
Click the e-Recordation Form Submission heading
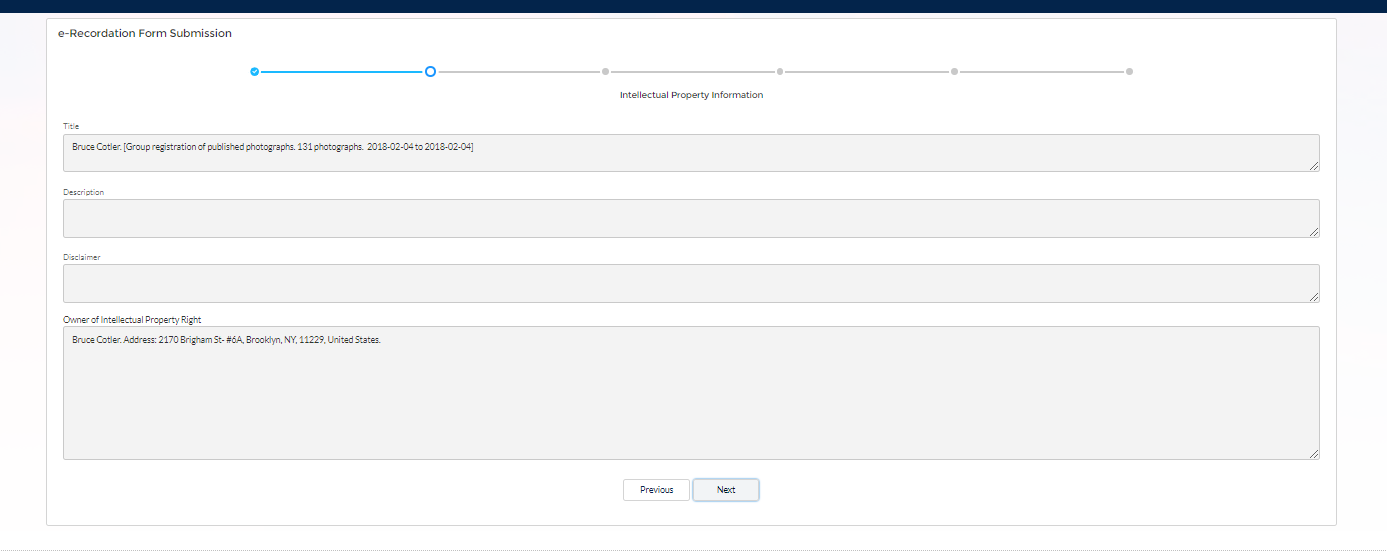tap(145, 33)
